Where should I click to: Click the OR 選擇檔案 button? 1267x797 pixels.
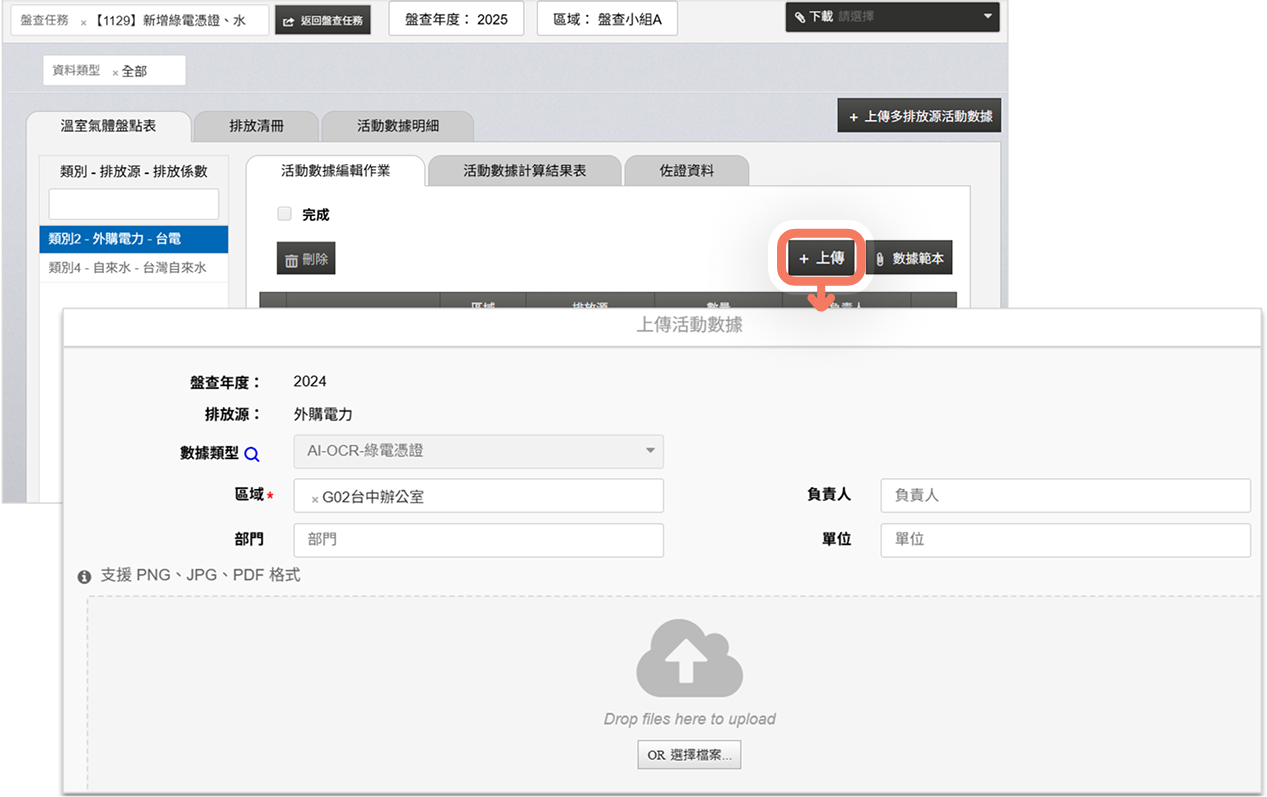(x=689, y=755)
